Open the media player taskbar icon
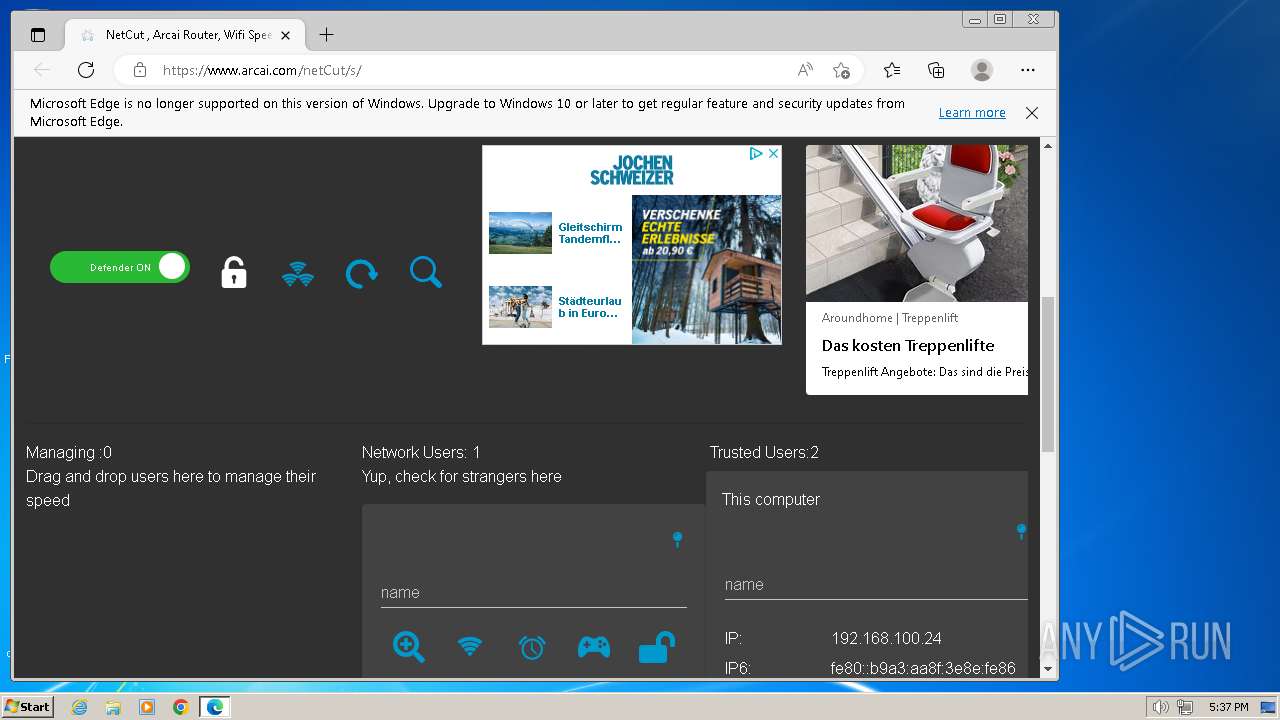Screen dimensions: 1280x720 click(147, 707)
